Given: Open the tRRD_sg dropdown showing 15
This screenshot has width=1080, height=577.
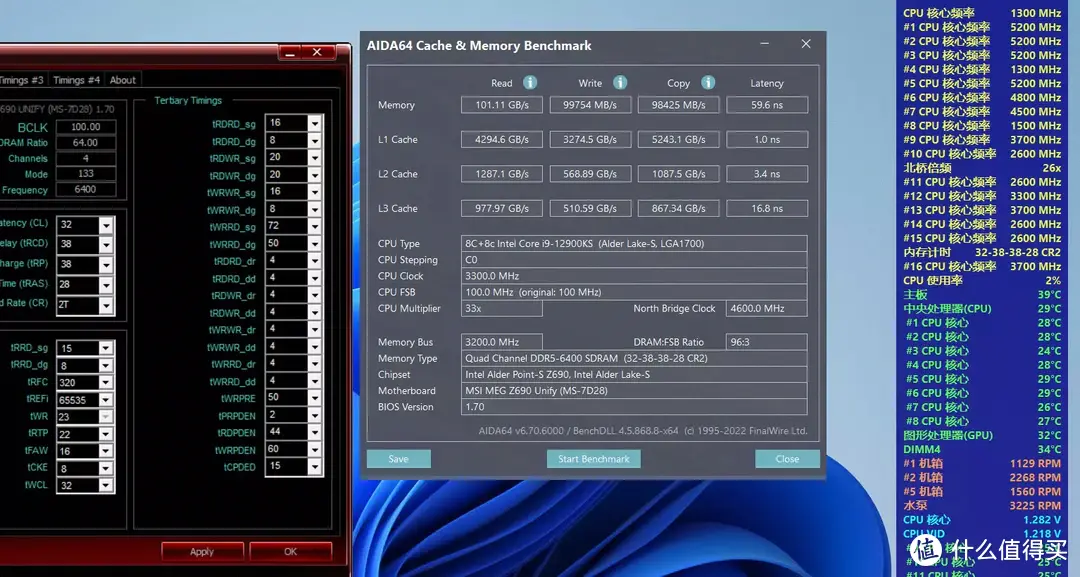Looking at the screenshot, I should pos(105,348).
